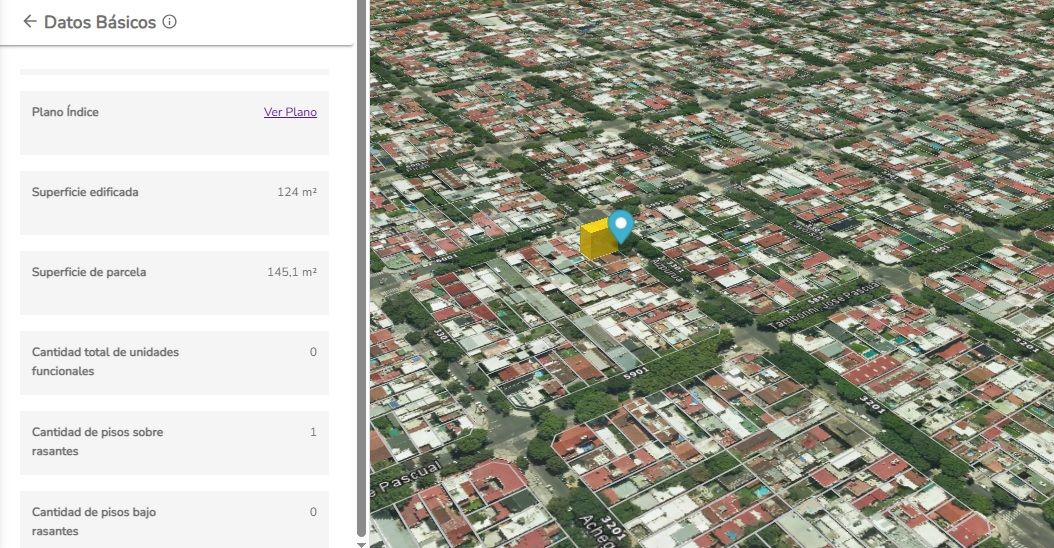This screenshot has width=1054, height=548.
Task: Click the Cantidad de pisos sobre rasantes row
Action: tap(174, 442)
